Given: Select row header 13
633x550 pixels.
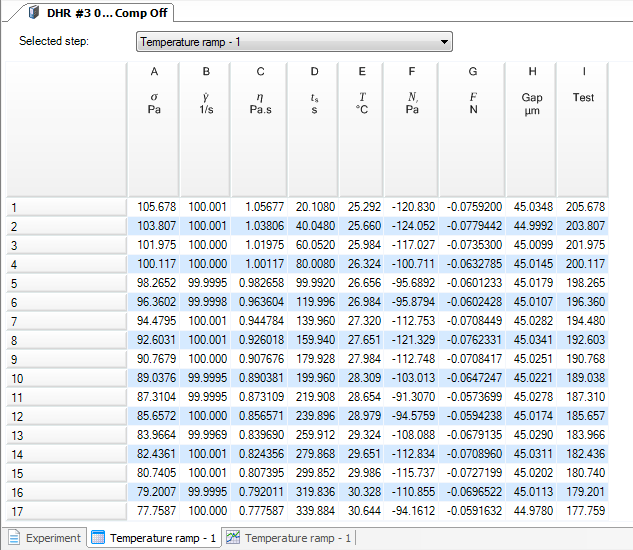Looking at the screenshot, I should [67, 435].
